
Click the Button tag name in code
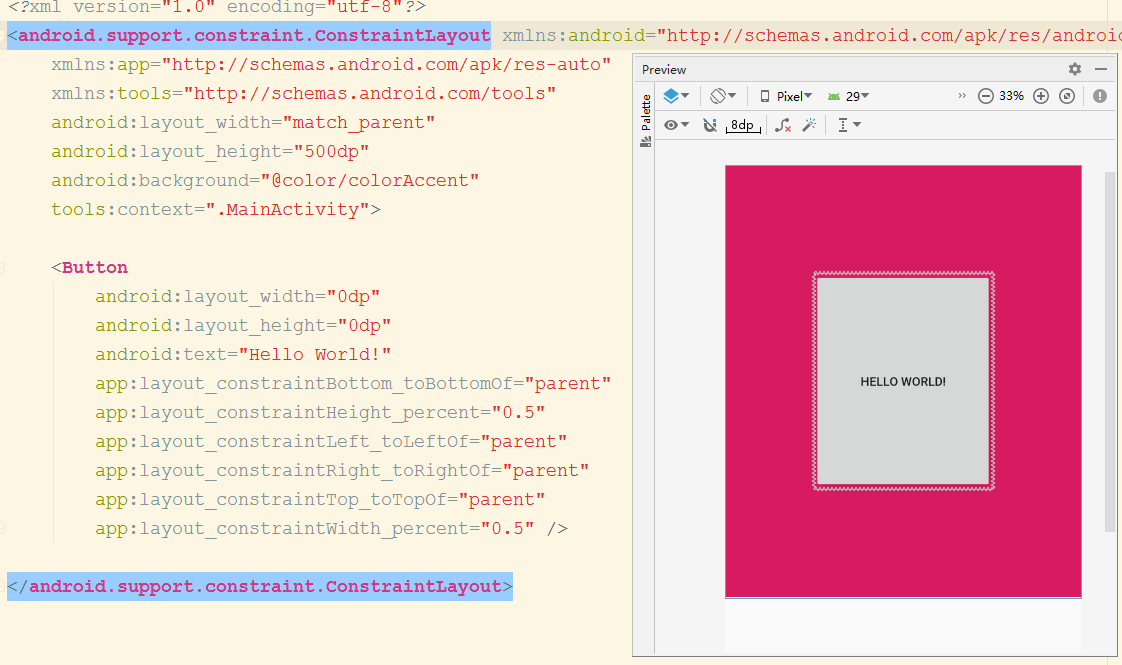[x=94, y=267]
